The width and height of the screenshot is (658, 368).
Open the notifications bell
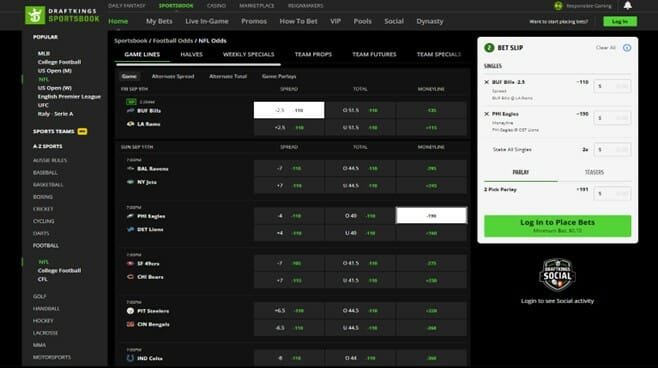627,5
